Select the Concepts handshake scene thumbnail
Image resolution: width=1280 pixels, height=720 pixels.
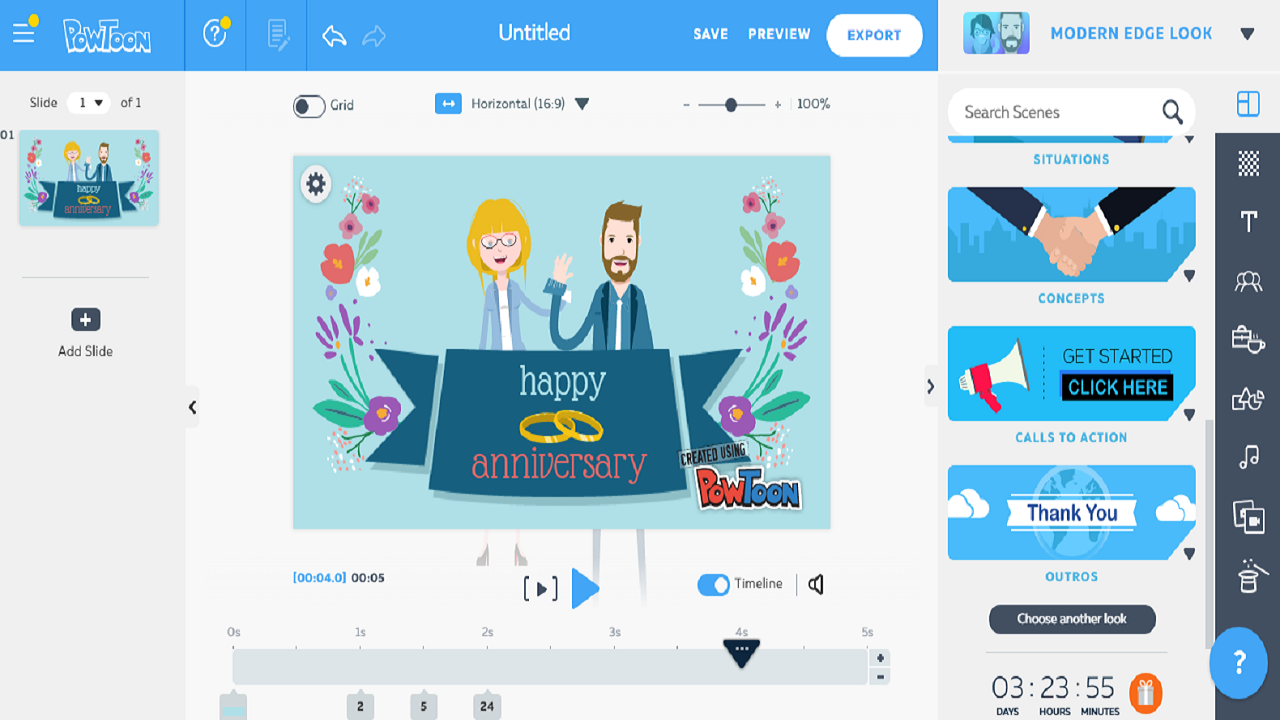coord(1071,235)
